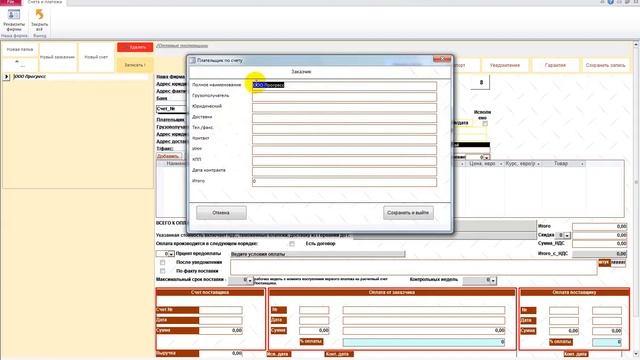This screenshot has height=360, width=640.
Task: Click the Новый счет button
Action: 96,57
